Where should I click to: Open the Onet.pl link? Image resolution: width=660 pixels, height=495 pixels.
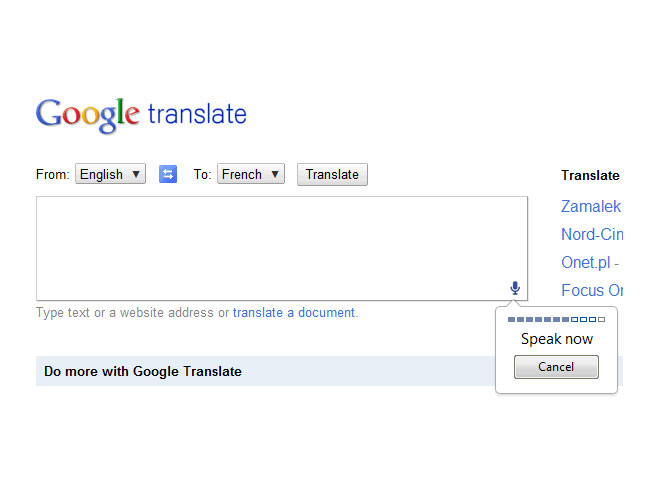tap(586, 263)
